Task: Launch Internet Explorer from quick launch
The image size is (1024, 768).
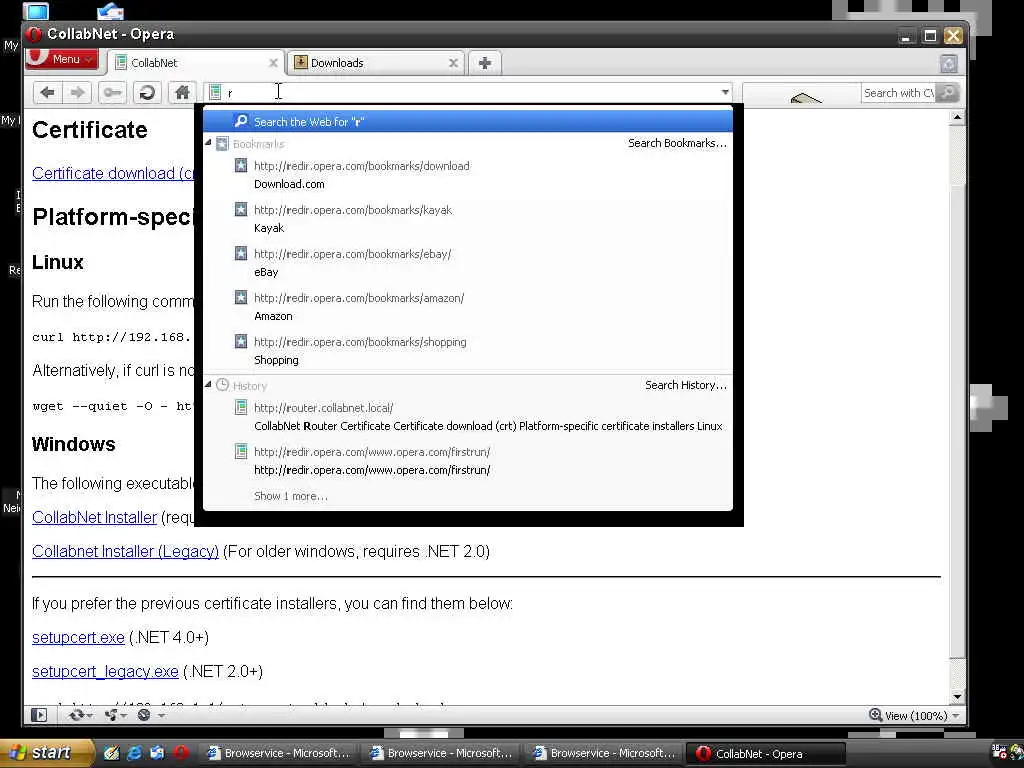Action: click(x=135, y=753)
